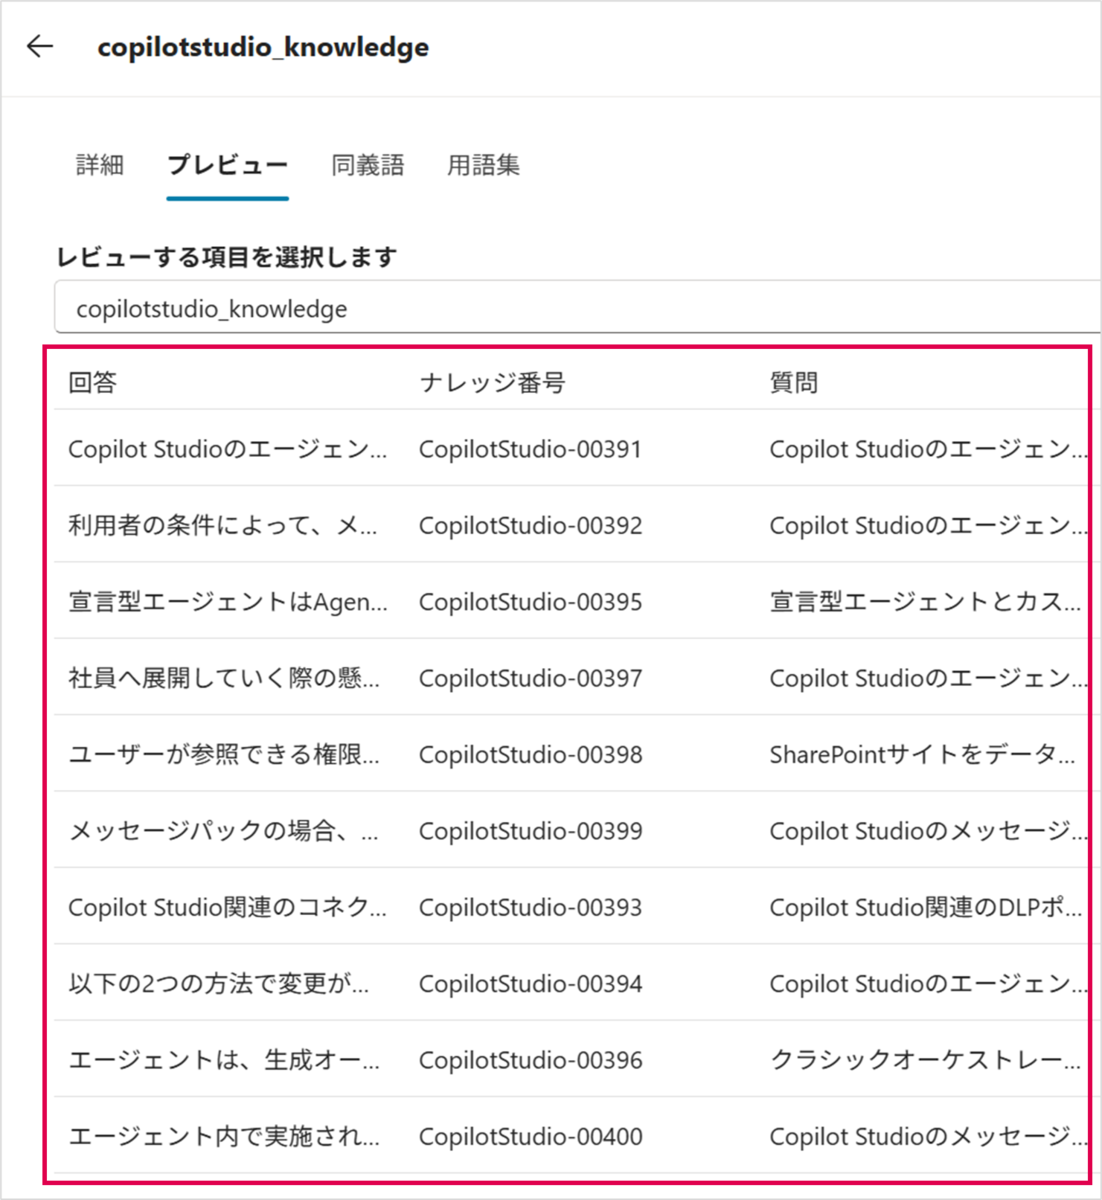The height and width of the screenshot is (1200, 1102).
Task: Click answer starting ユーザーが参照できる権限
Action: point(224,755)
